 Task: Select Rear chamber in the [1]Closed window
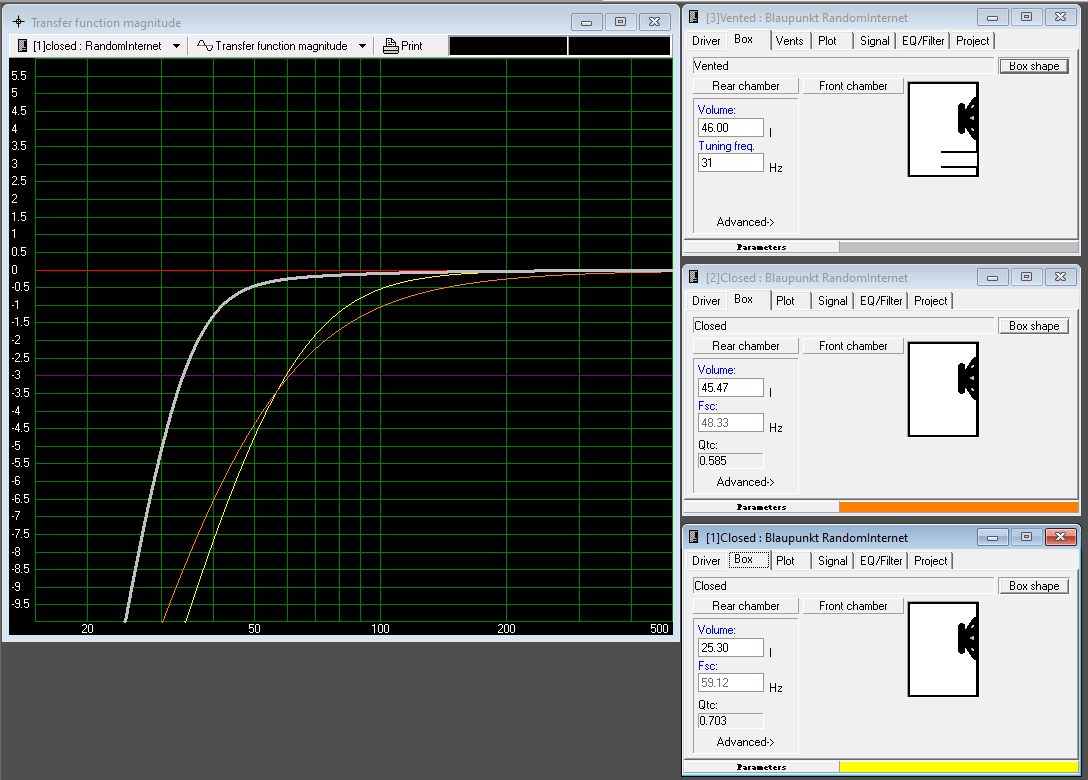coord(745,606)
